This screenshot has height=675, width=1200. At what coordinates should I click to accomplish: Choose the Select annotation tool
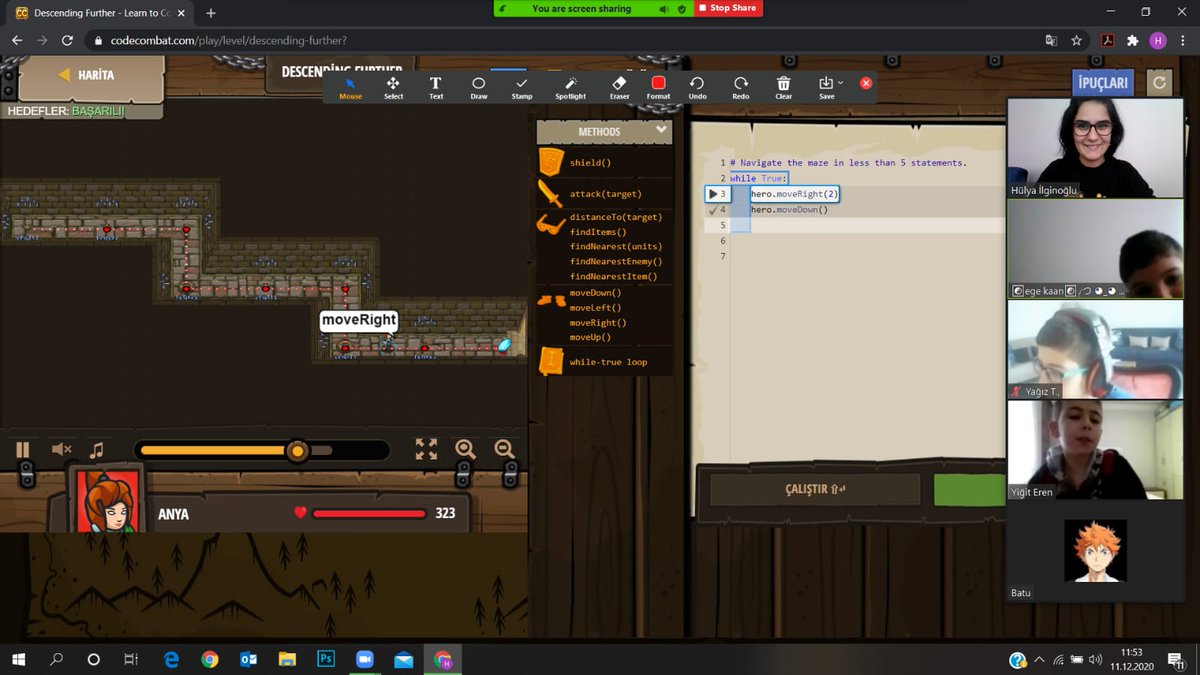coord(393,88)
